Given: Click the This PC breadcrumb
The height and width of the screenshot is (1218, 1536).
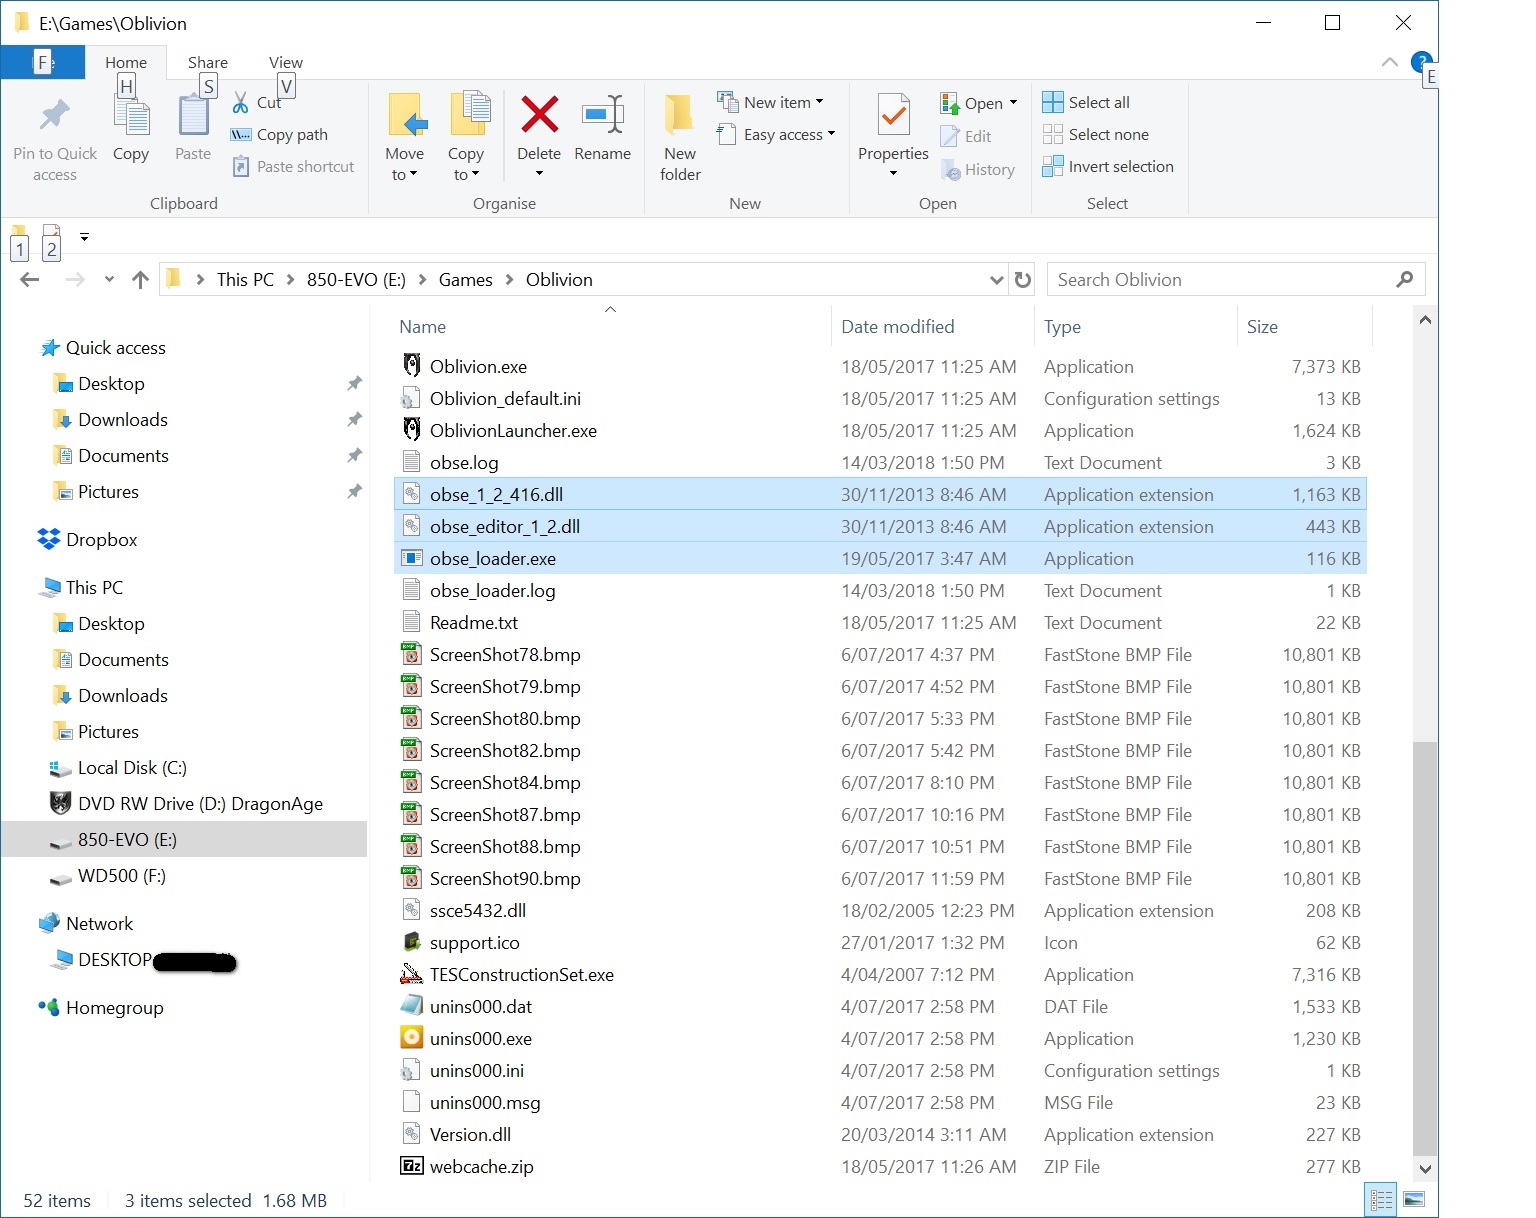Looking at the screenshot, I should (245, 280).
